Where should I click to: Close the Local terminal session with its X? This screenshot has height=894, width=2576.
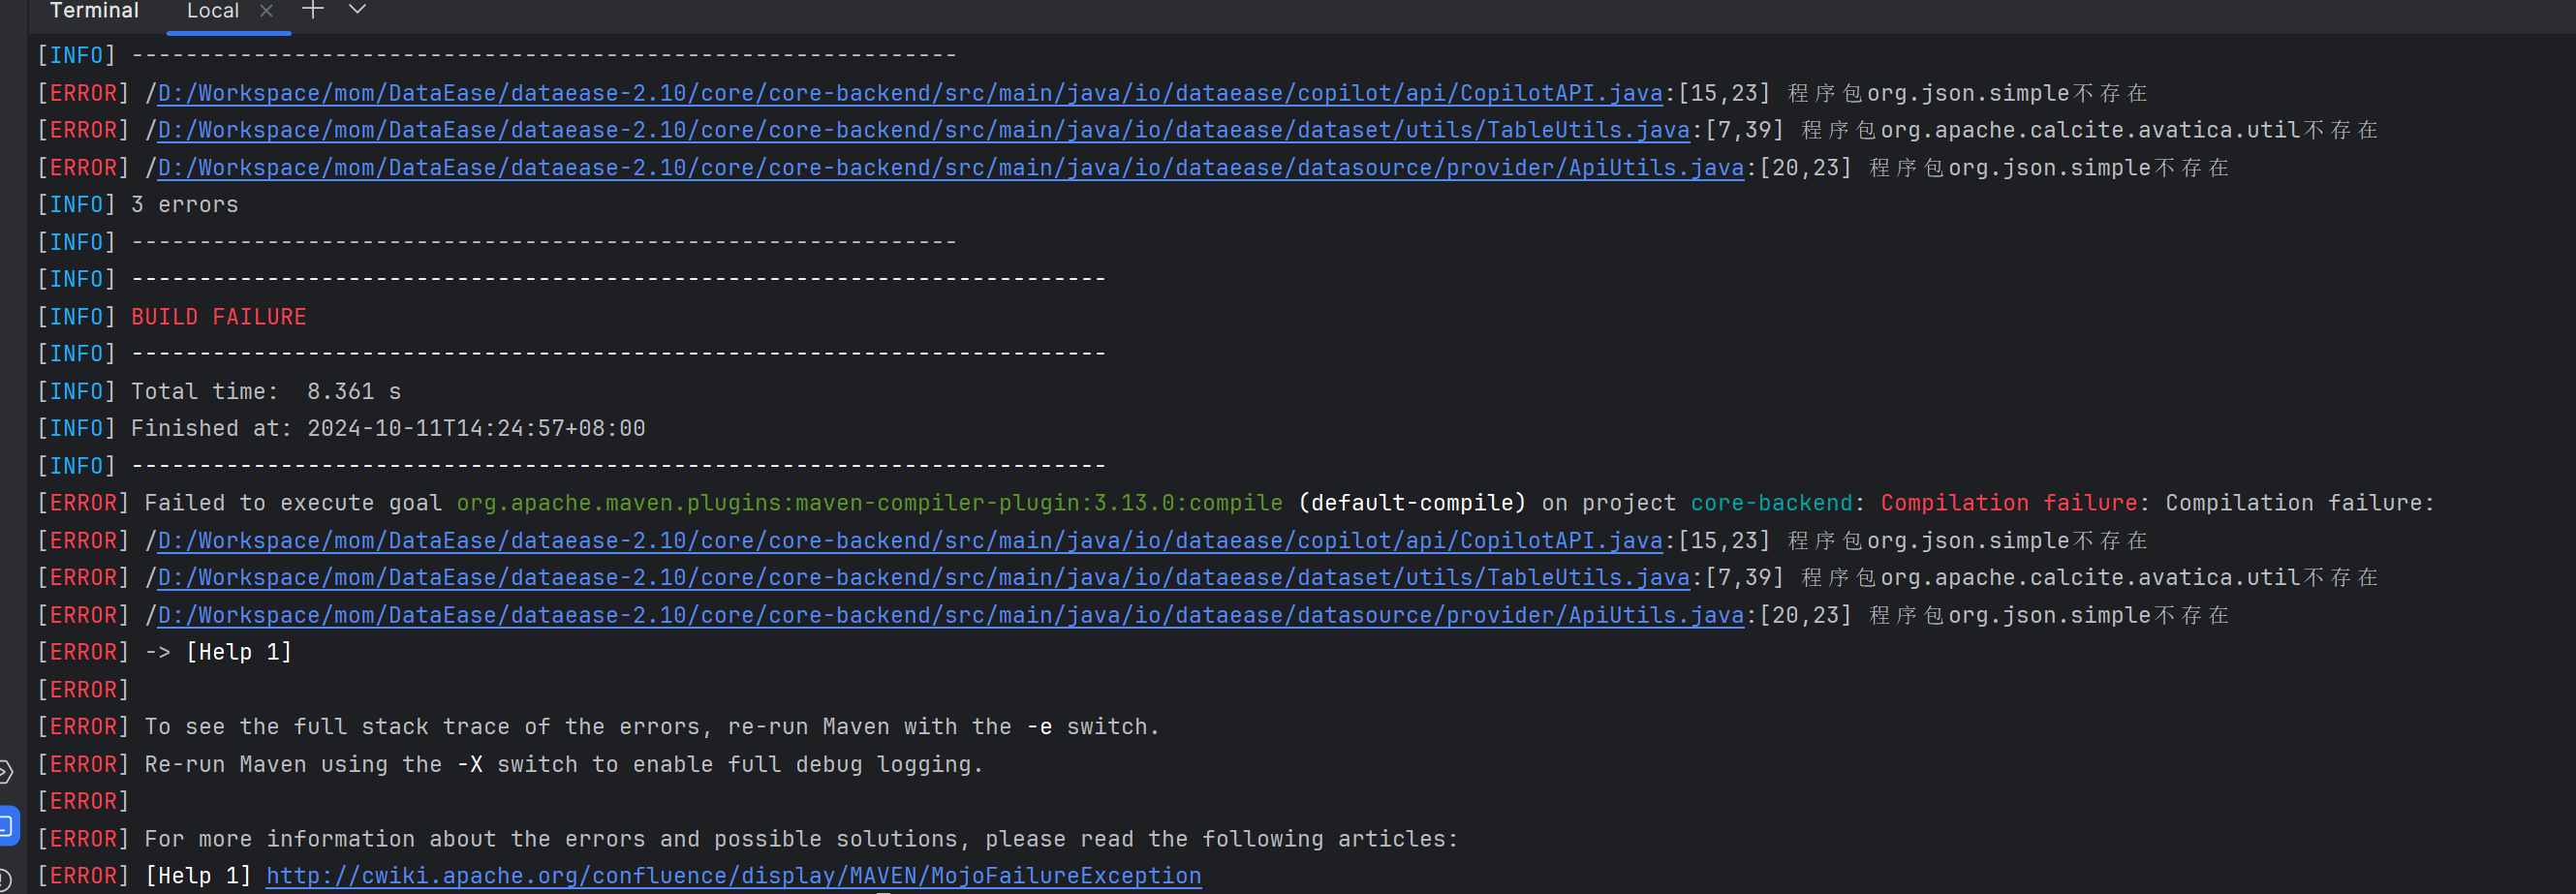(x=265, y=10)
